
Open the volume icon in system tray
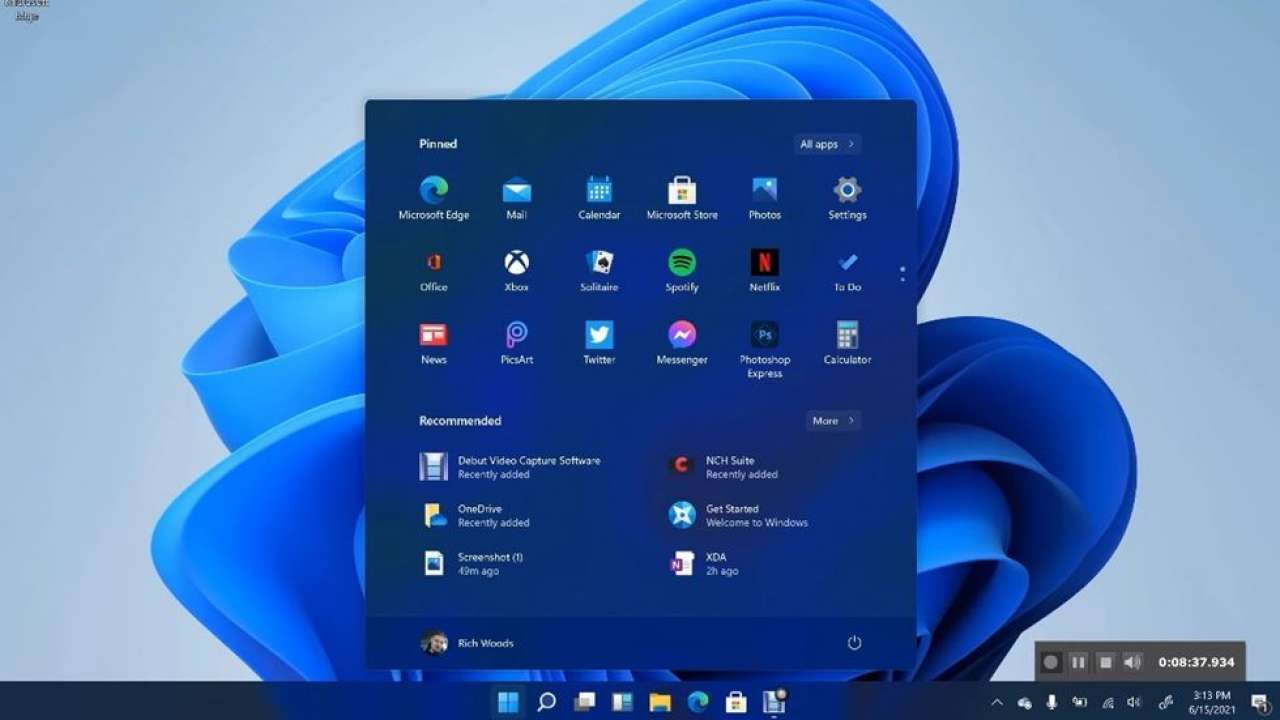tap(1134, 702)
